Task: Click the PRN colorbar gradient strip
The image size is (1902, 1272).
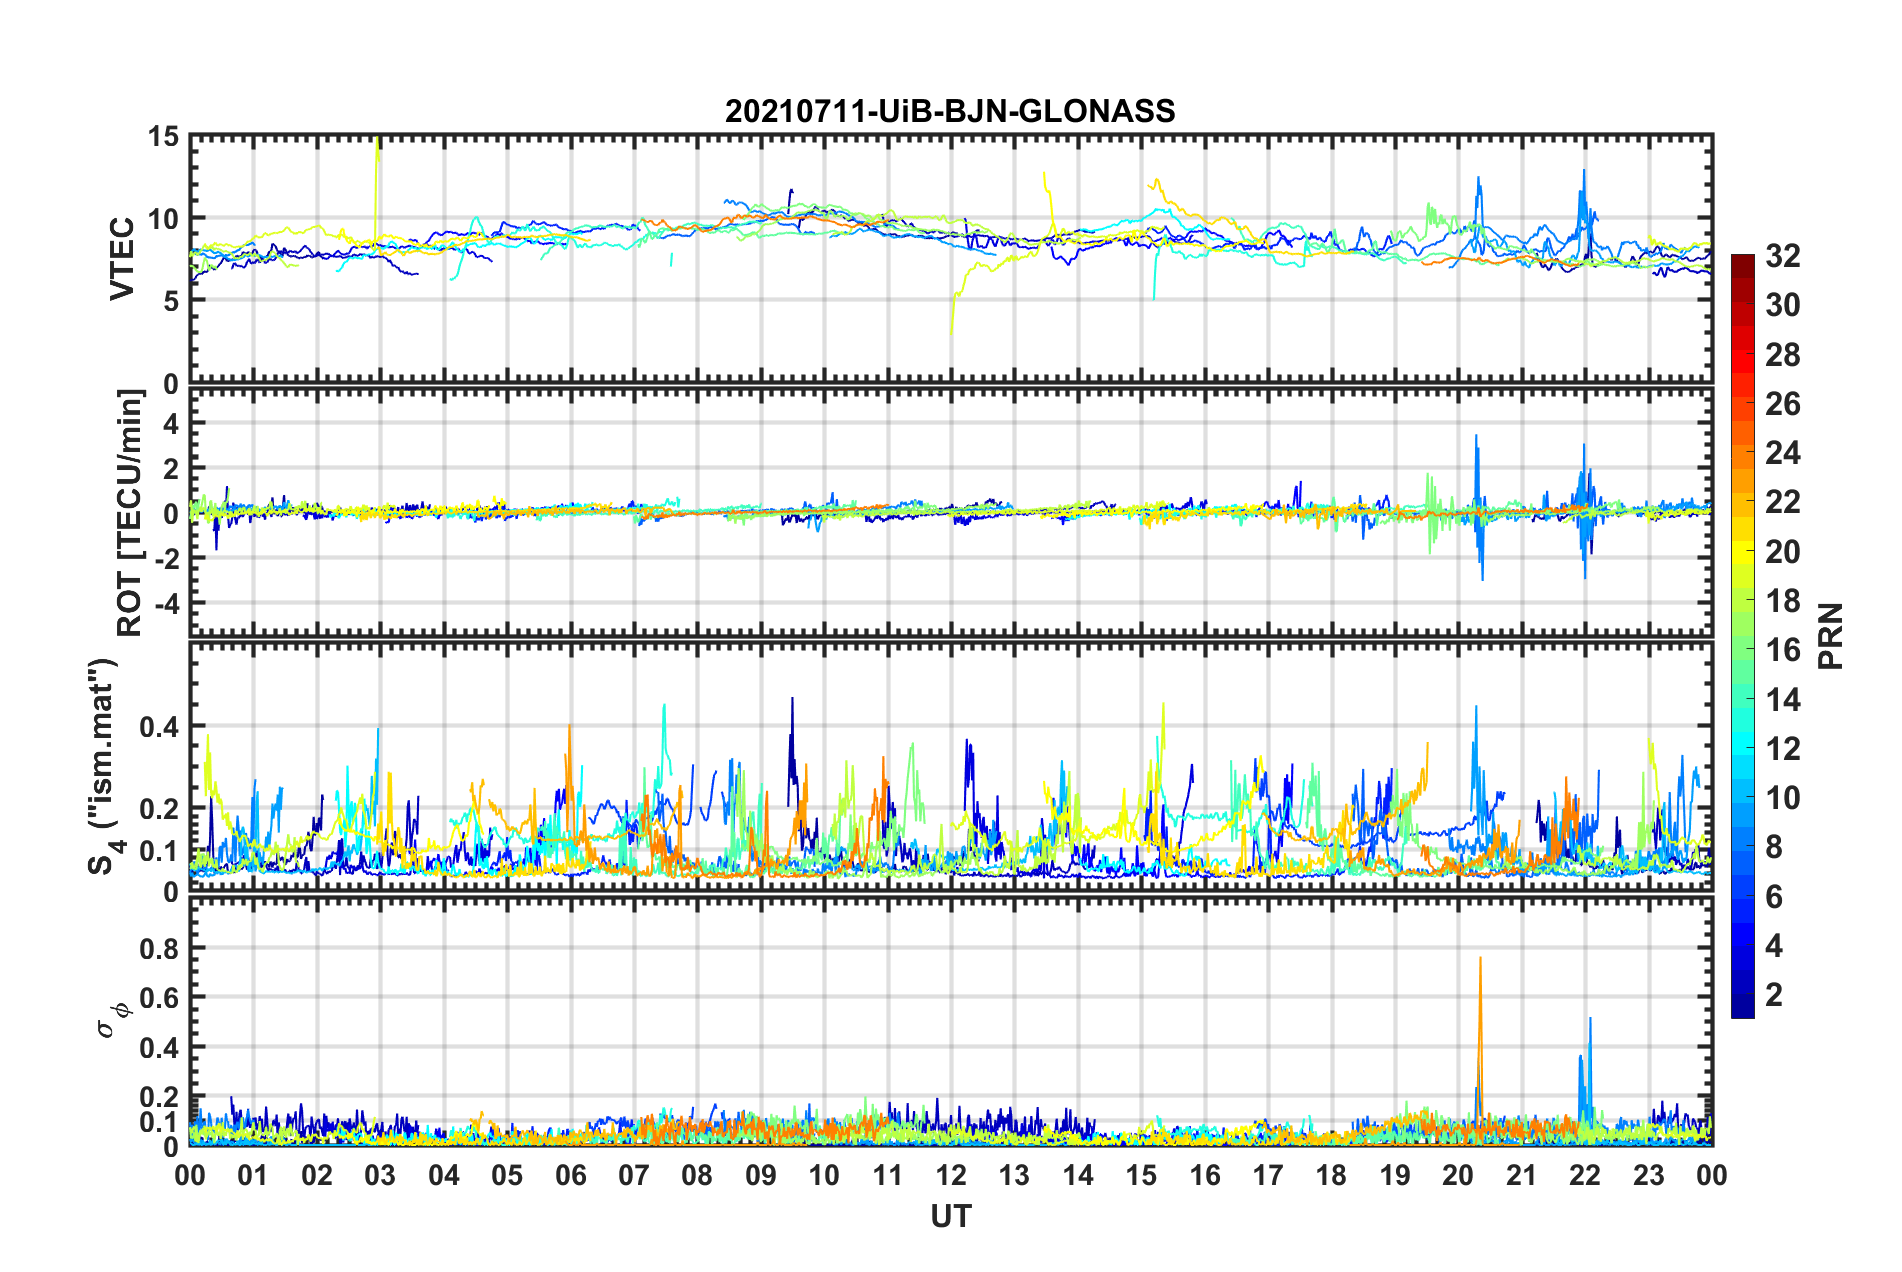Action: [1742, 636]
